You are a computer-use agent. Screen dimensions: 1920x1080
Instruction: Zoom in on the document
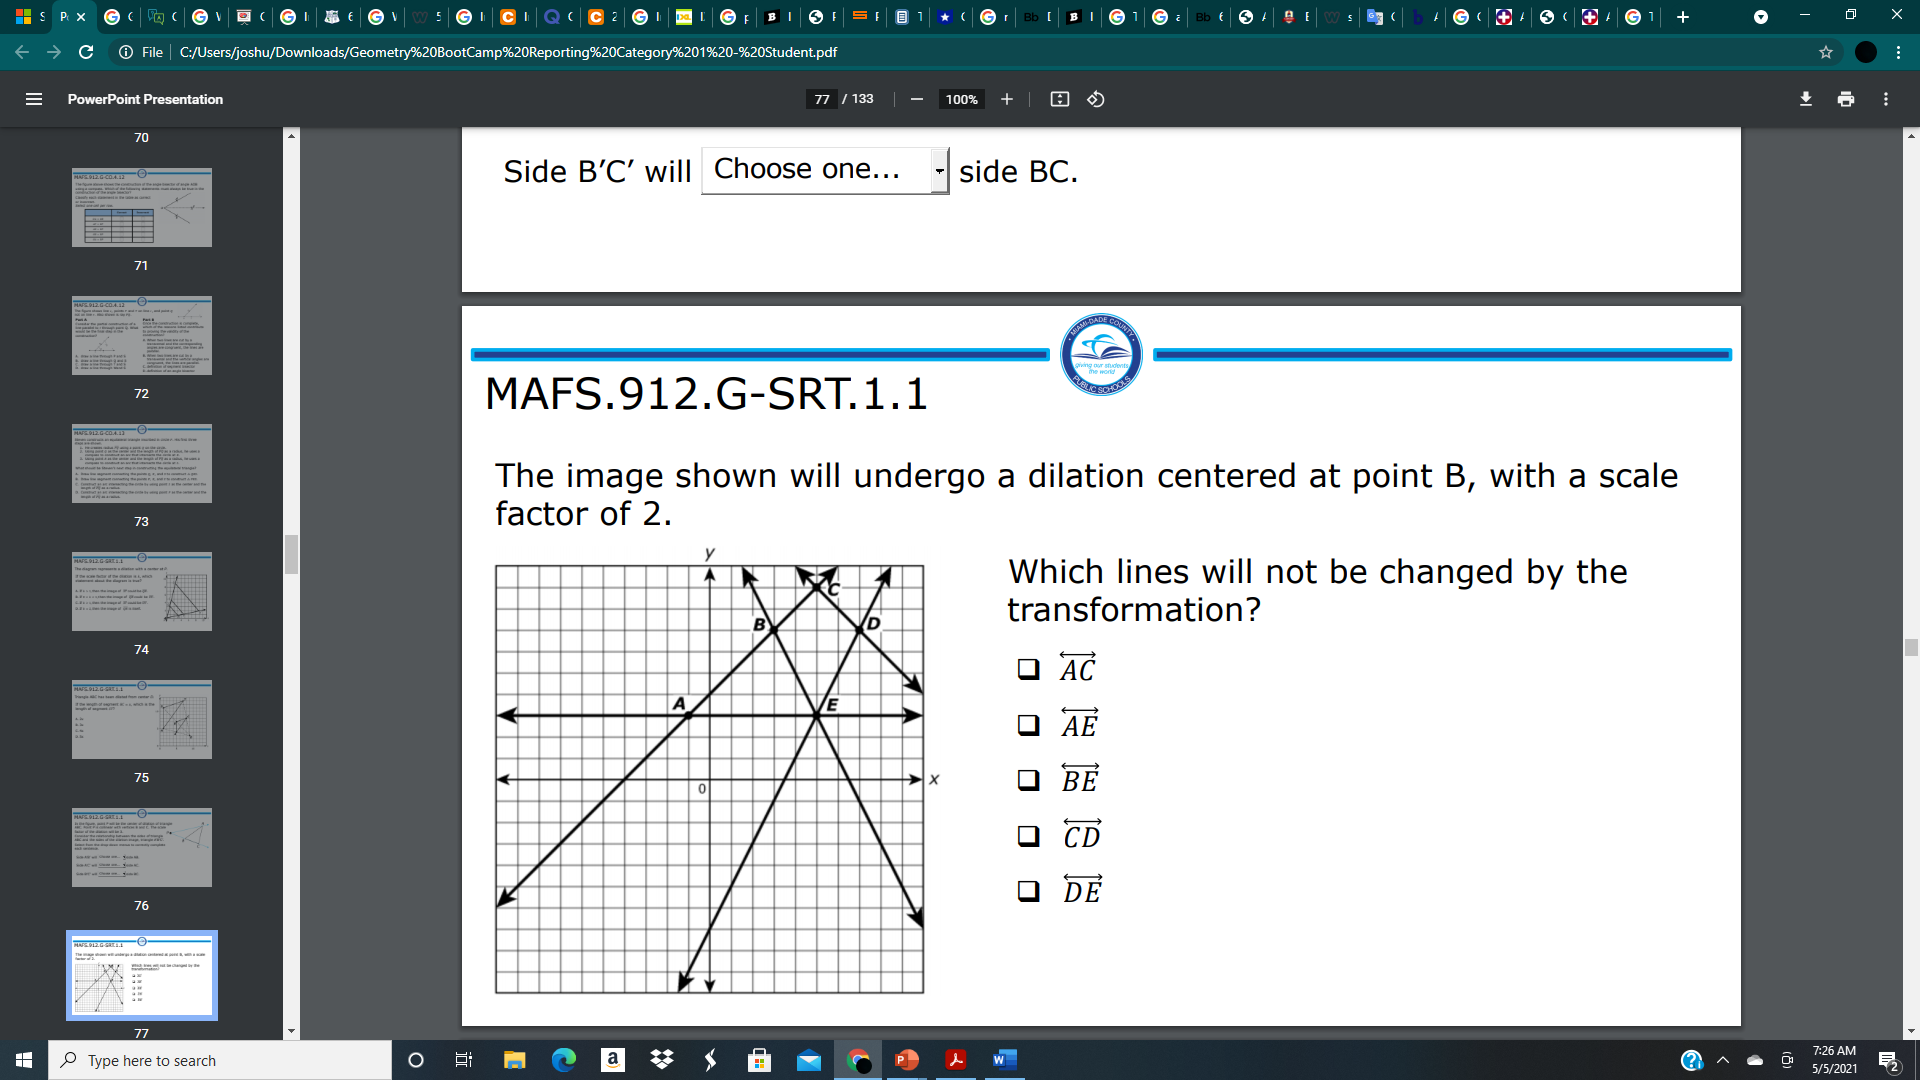[1007, 99]
